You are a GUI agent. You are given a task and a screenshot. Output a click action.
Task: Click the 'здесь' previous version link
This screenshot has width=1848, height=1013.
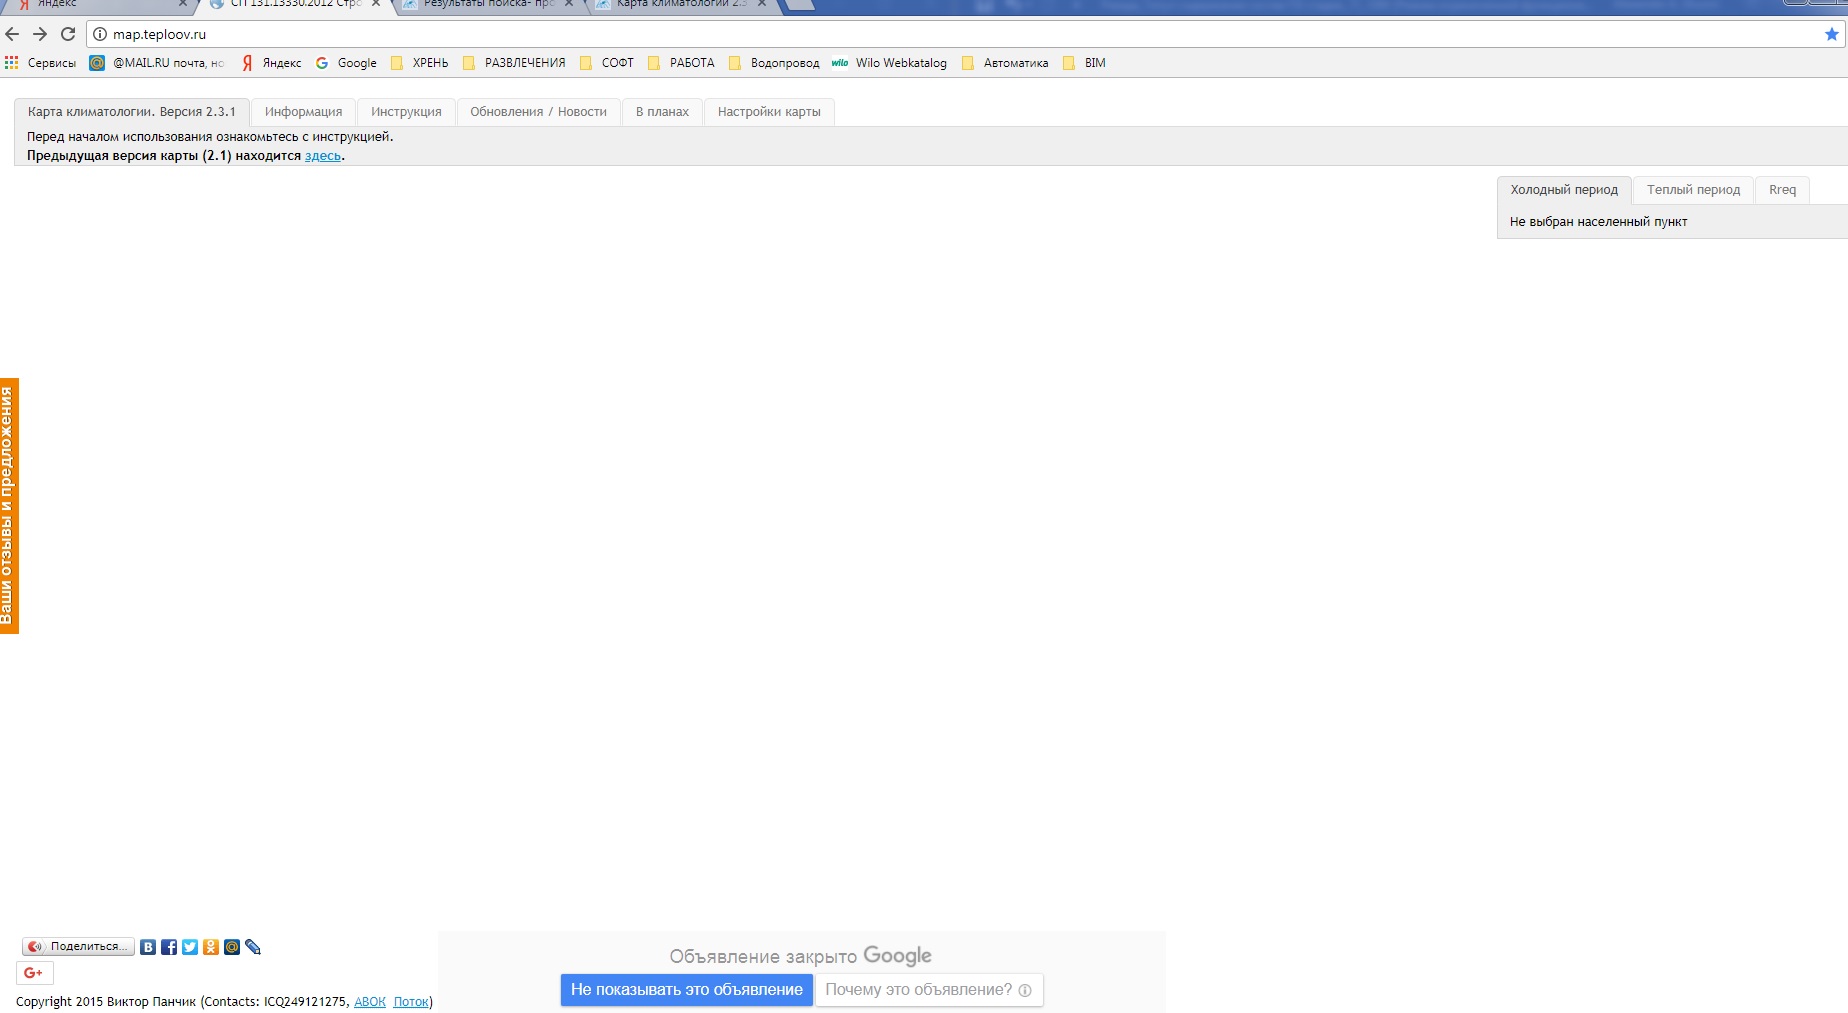[x=322, y=156]
